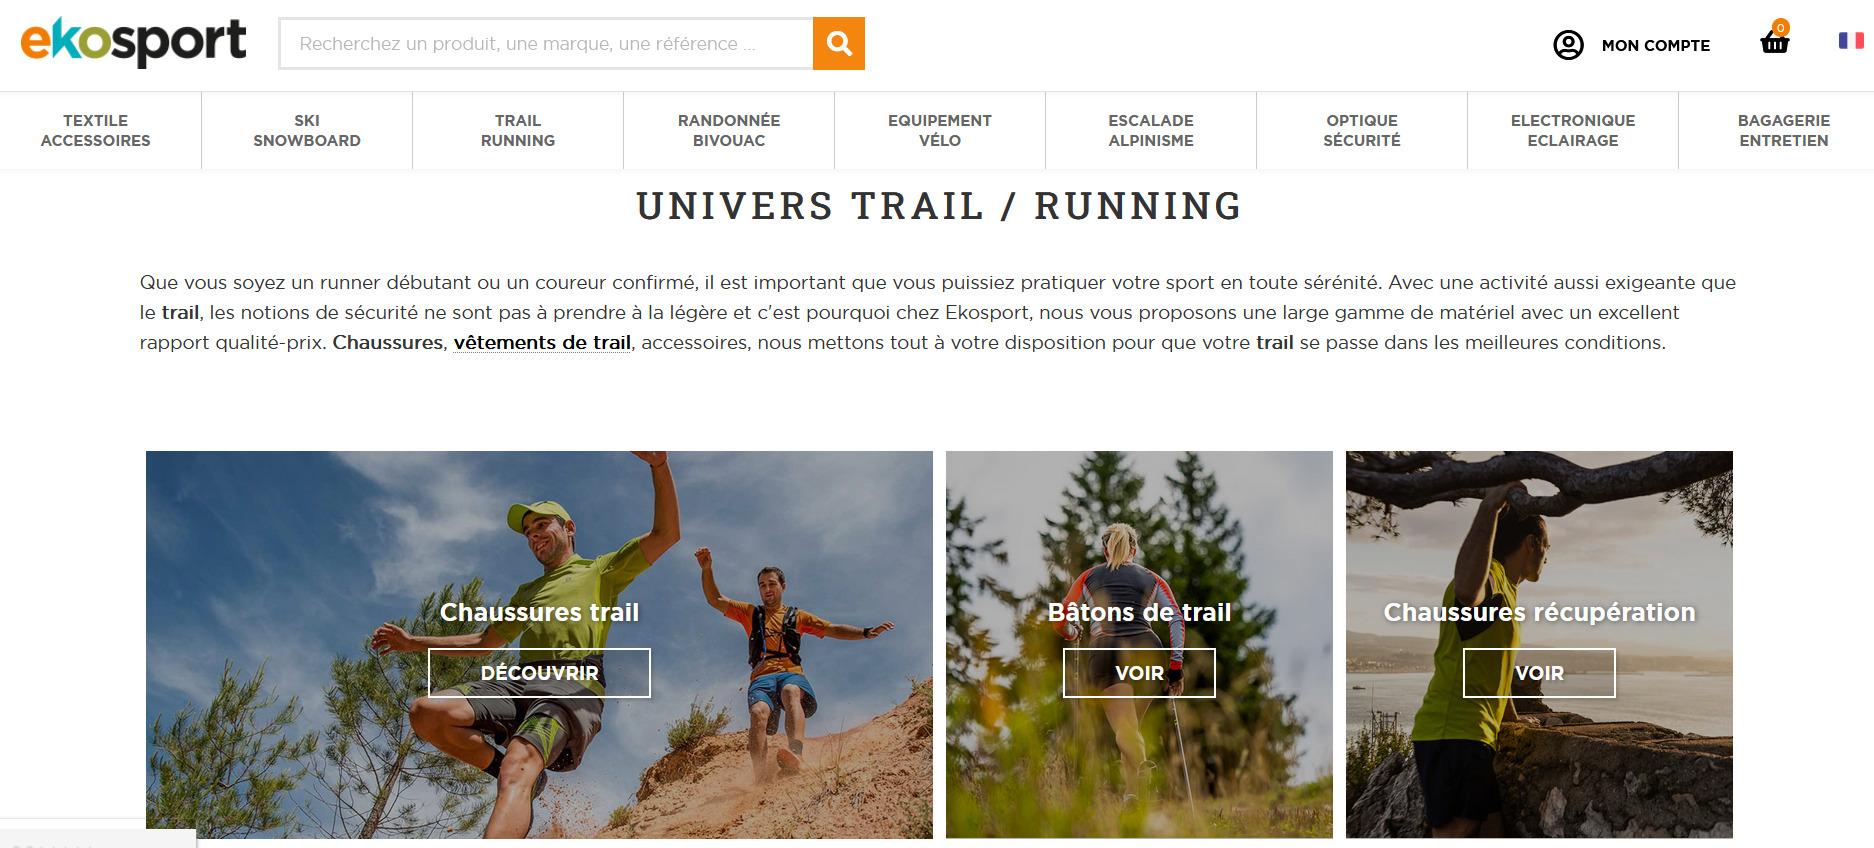Click the user account profile icon
This screenshot has width=1874, height=848.
1568,45
